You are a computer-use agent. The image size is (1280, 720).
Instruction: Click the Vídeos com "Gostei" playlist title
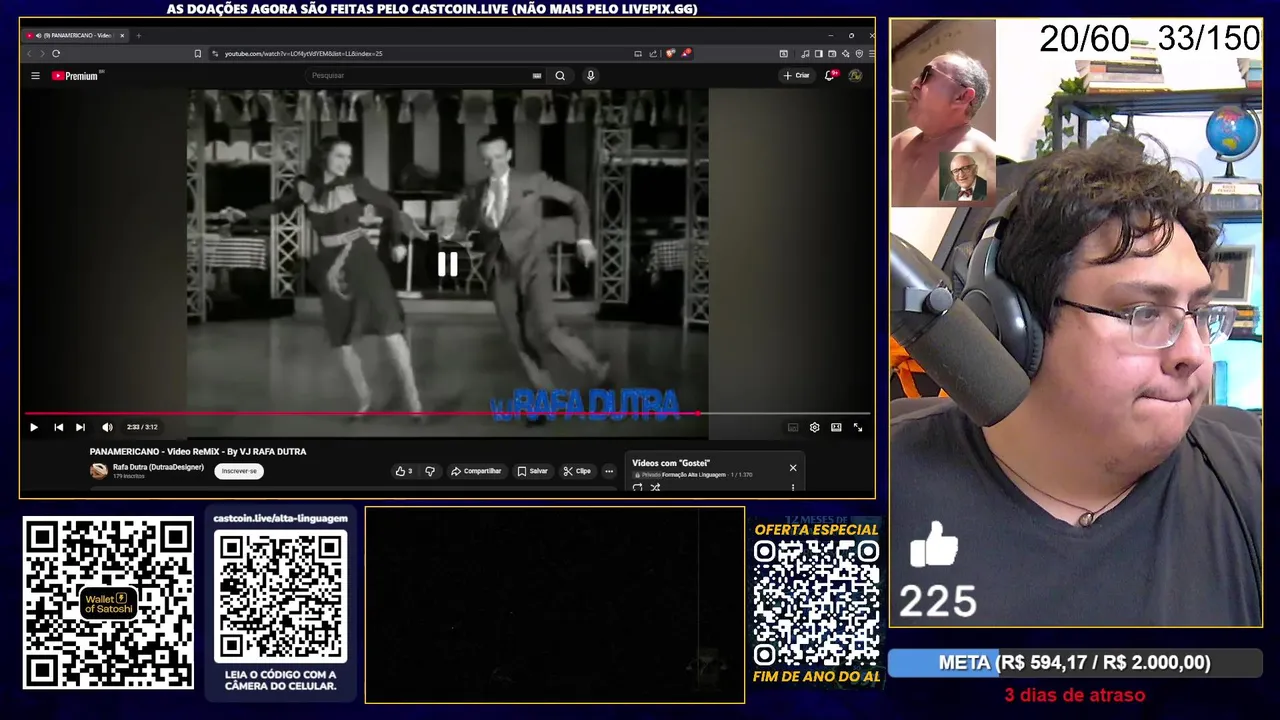click(671, 463)
